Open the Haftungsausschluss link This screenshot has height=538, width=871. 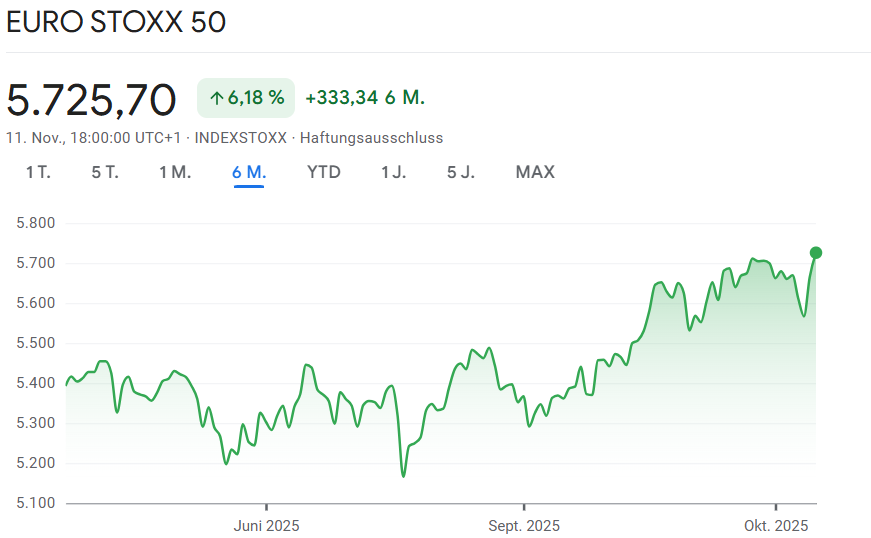371,138
